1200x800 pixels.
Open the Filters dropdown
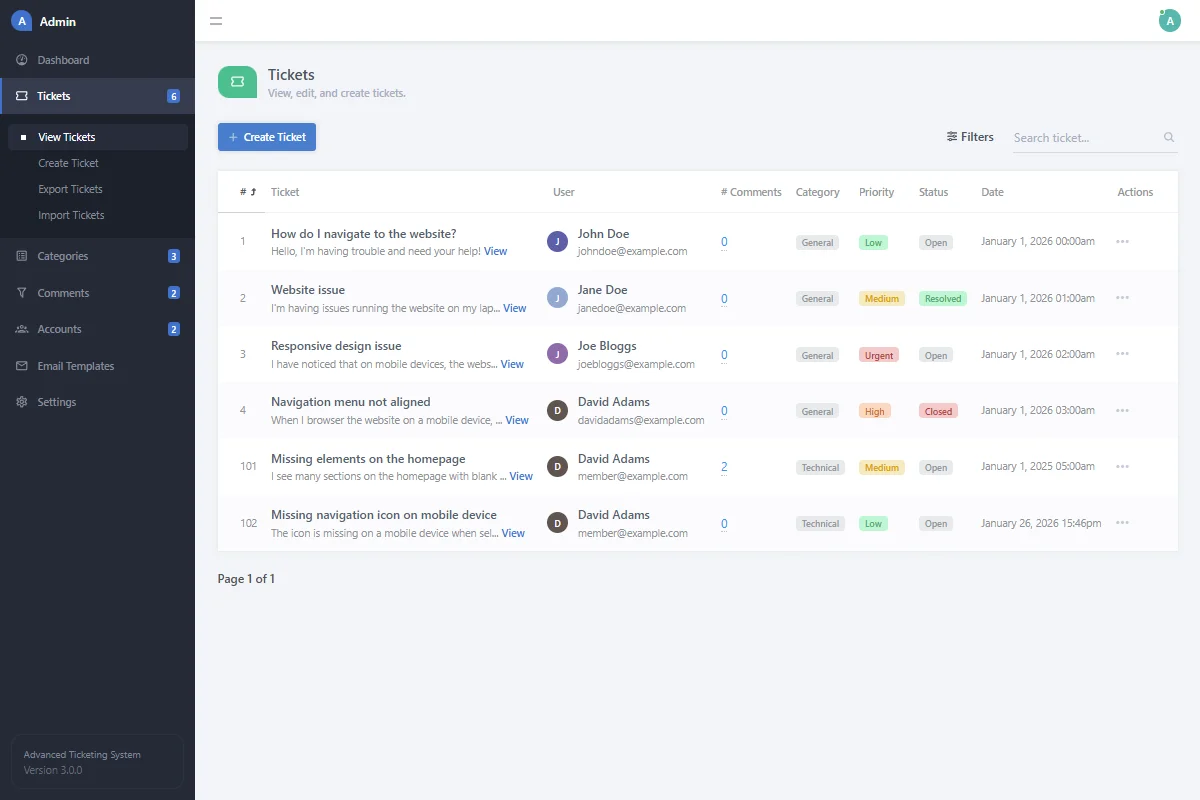coord(970,137)
